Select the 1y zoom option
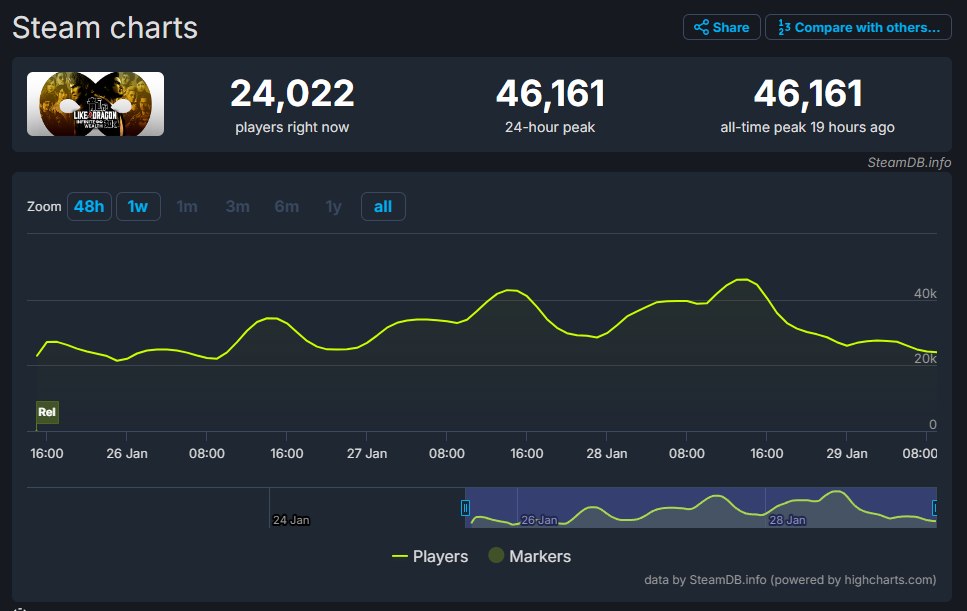The image size is (967, 611). coord(334,207)
